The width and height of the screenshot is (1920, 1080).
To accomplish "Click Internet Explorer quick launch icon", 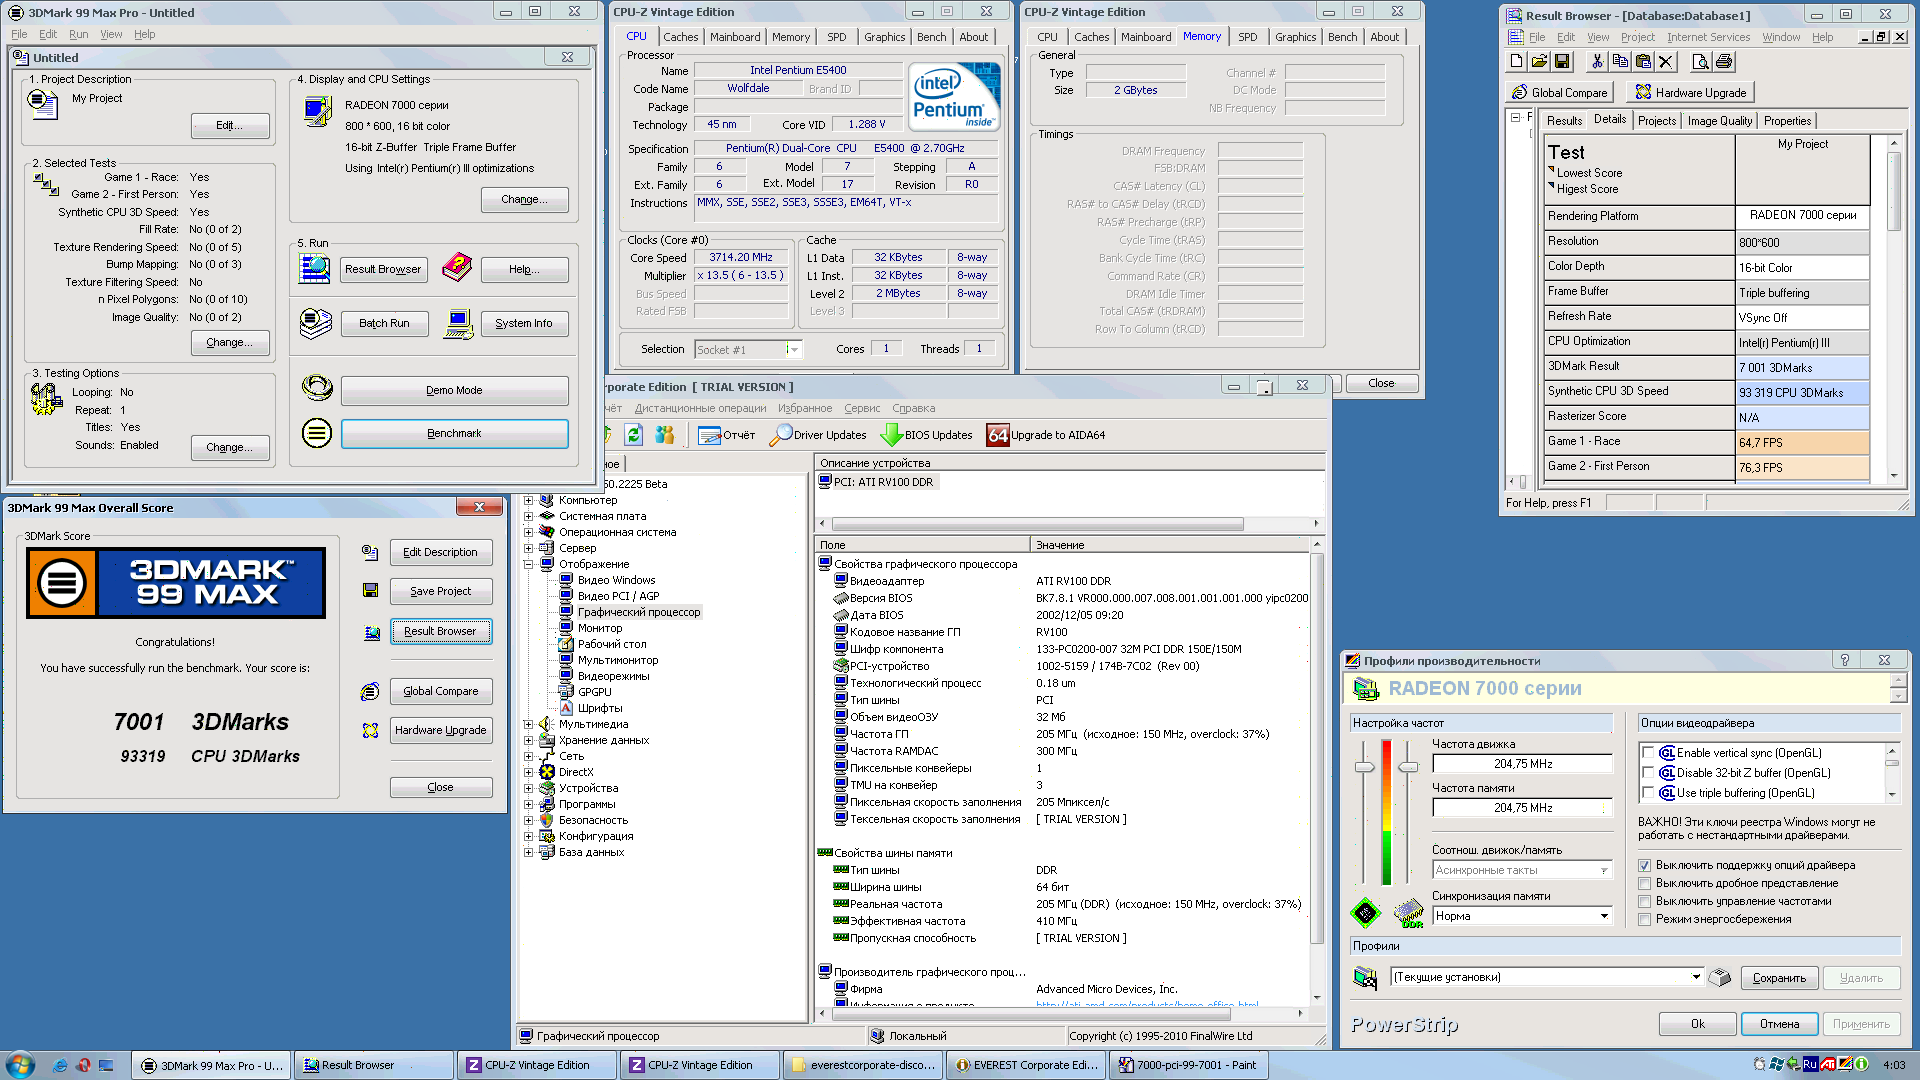I will click(x=61, y=1065).
